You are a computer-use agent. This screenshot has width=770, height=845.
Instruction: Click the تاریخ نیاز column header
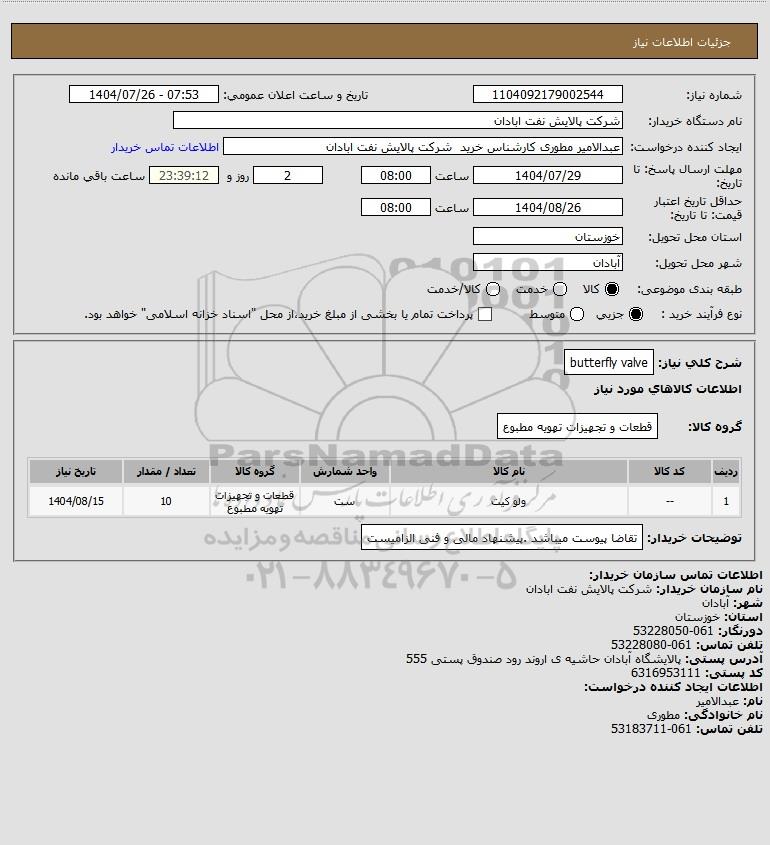[x=76, y=472]
